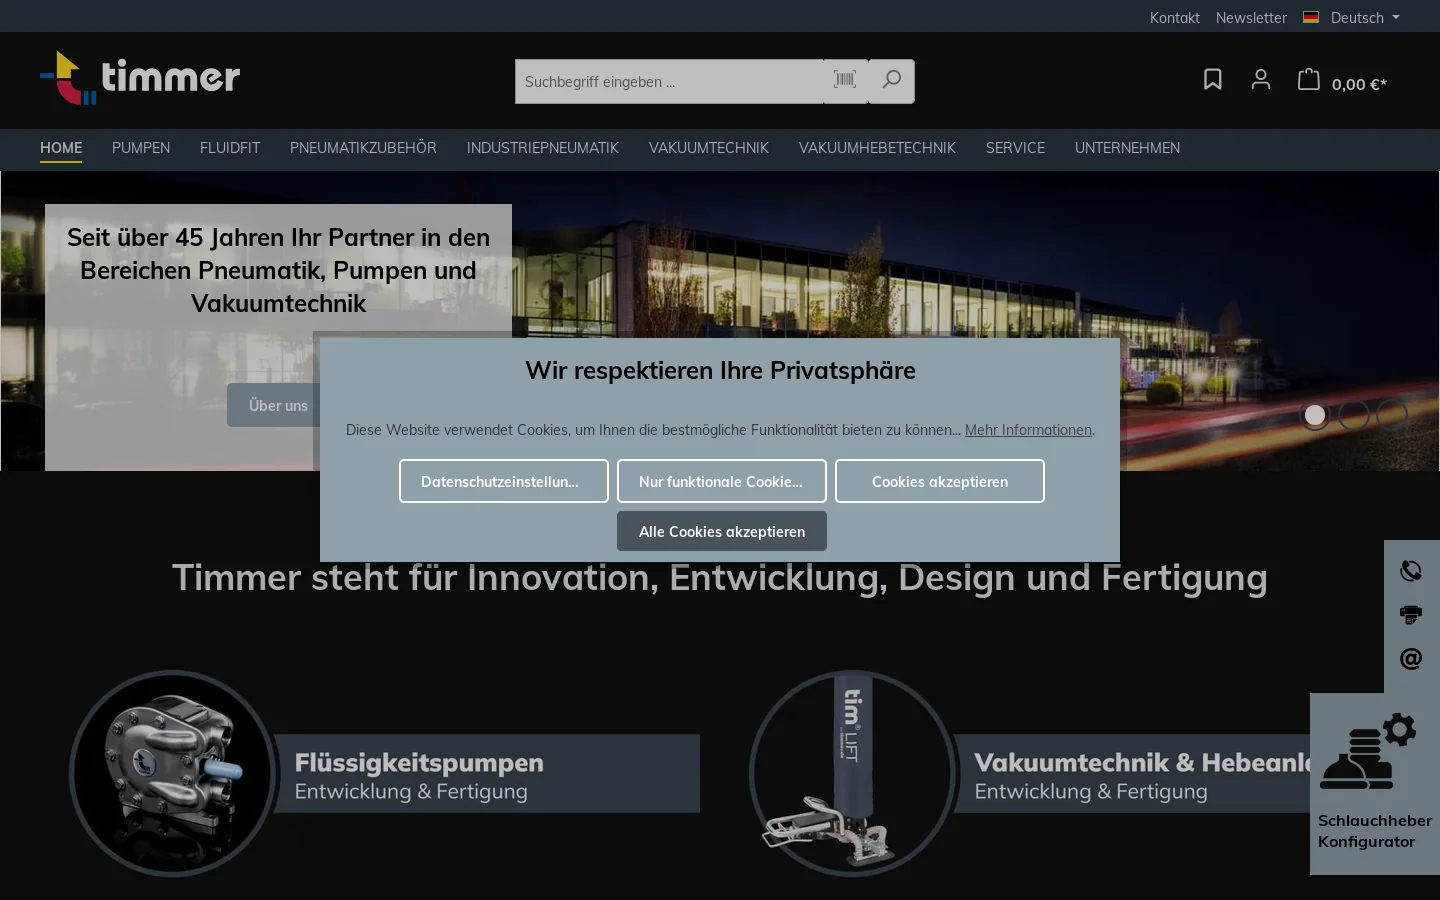Click the @ email icon in sidebar
Viewport: 1440px width, 900px height.
point(1411,658)
